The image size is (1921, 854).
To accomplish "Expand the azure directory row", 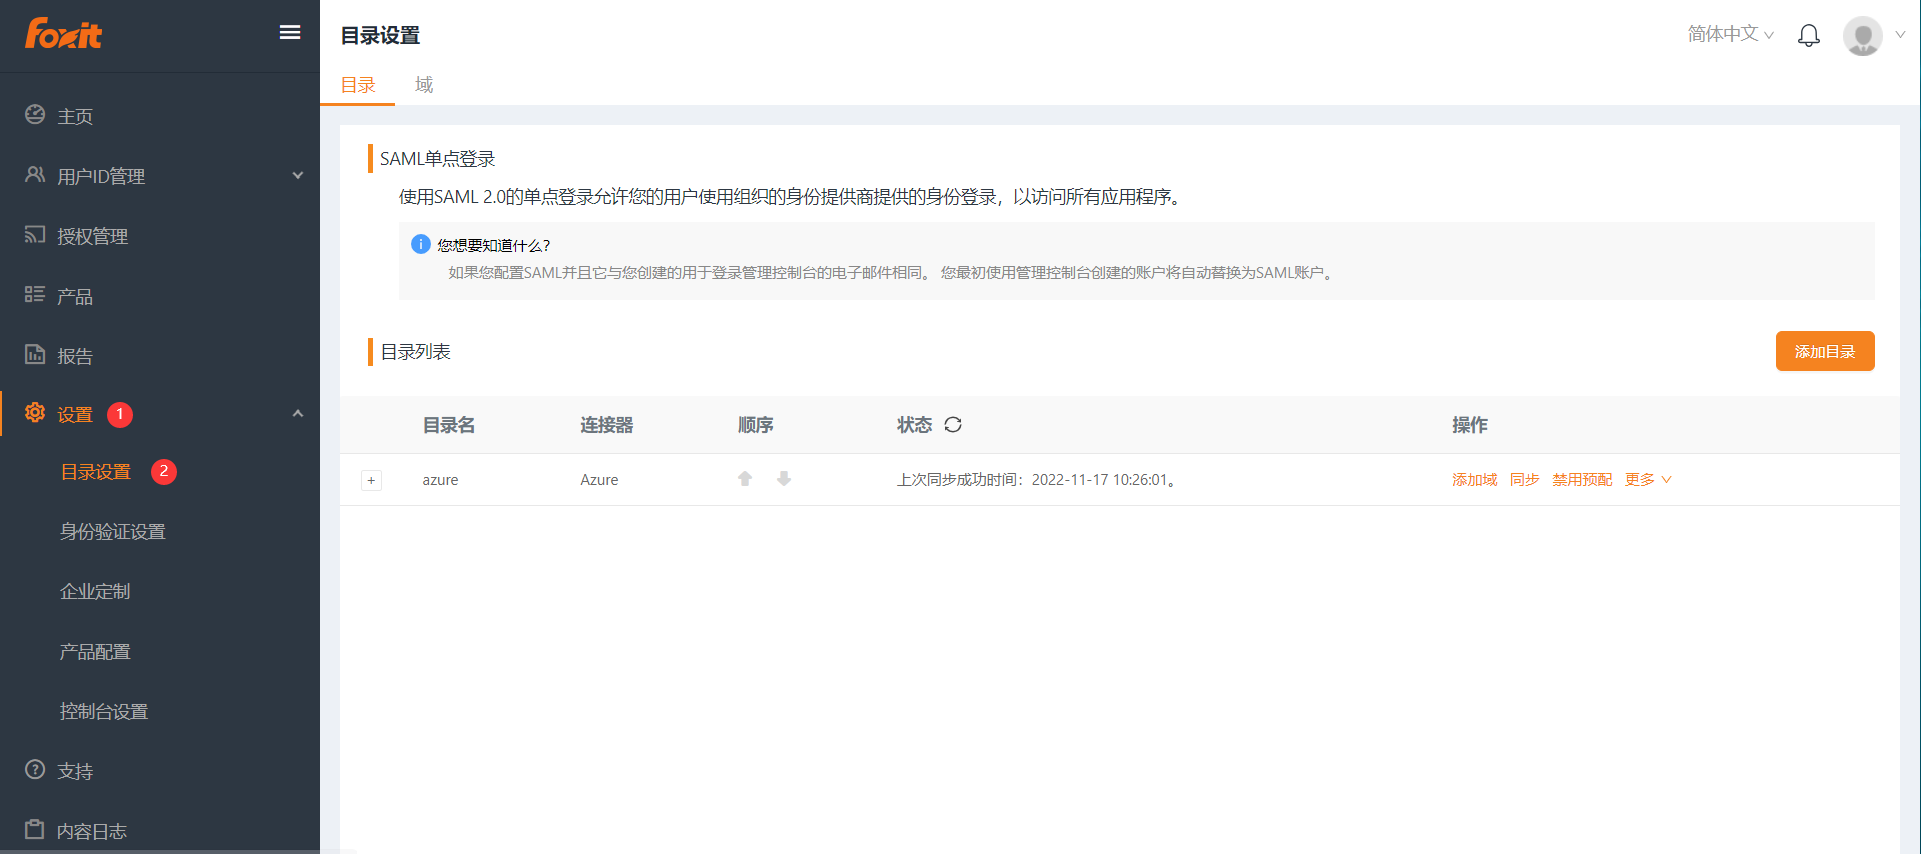I will (371, 481).
